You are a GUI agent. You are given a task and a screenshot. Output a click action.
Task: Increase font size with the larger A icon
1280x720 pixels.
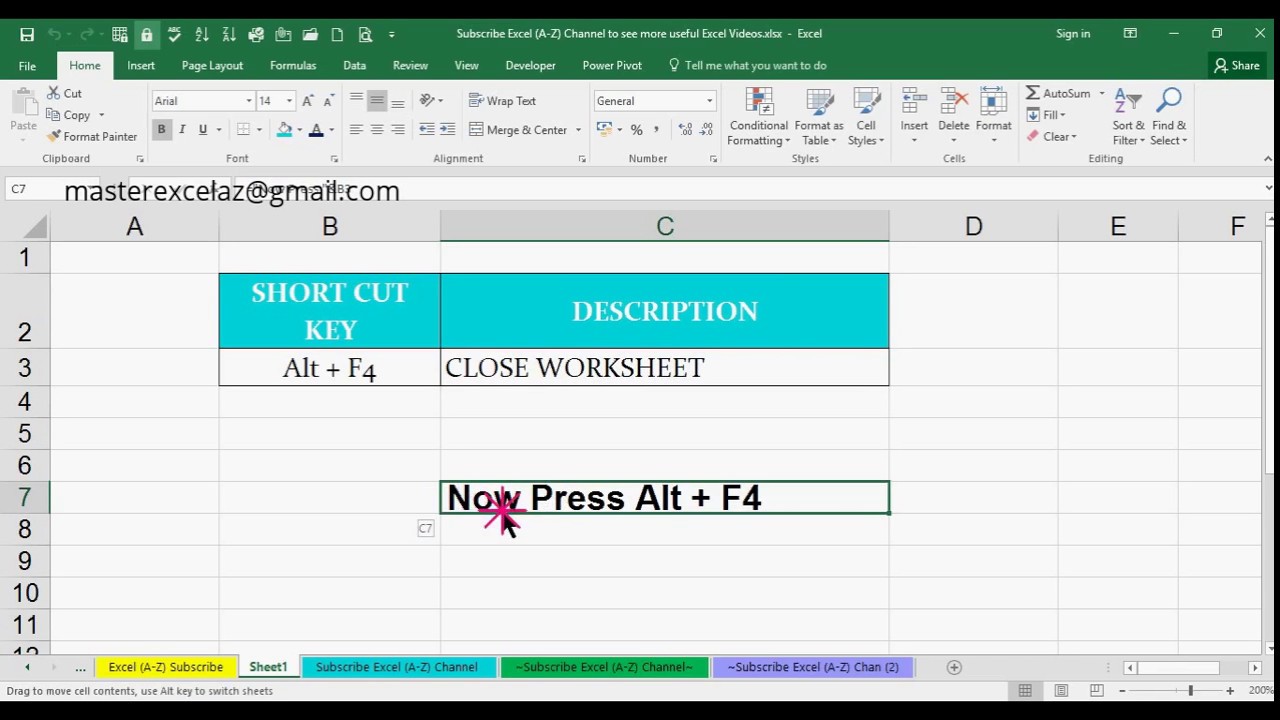[308, 101]
